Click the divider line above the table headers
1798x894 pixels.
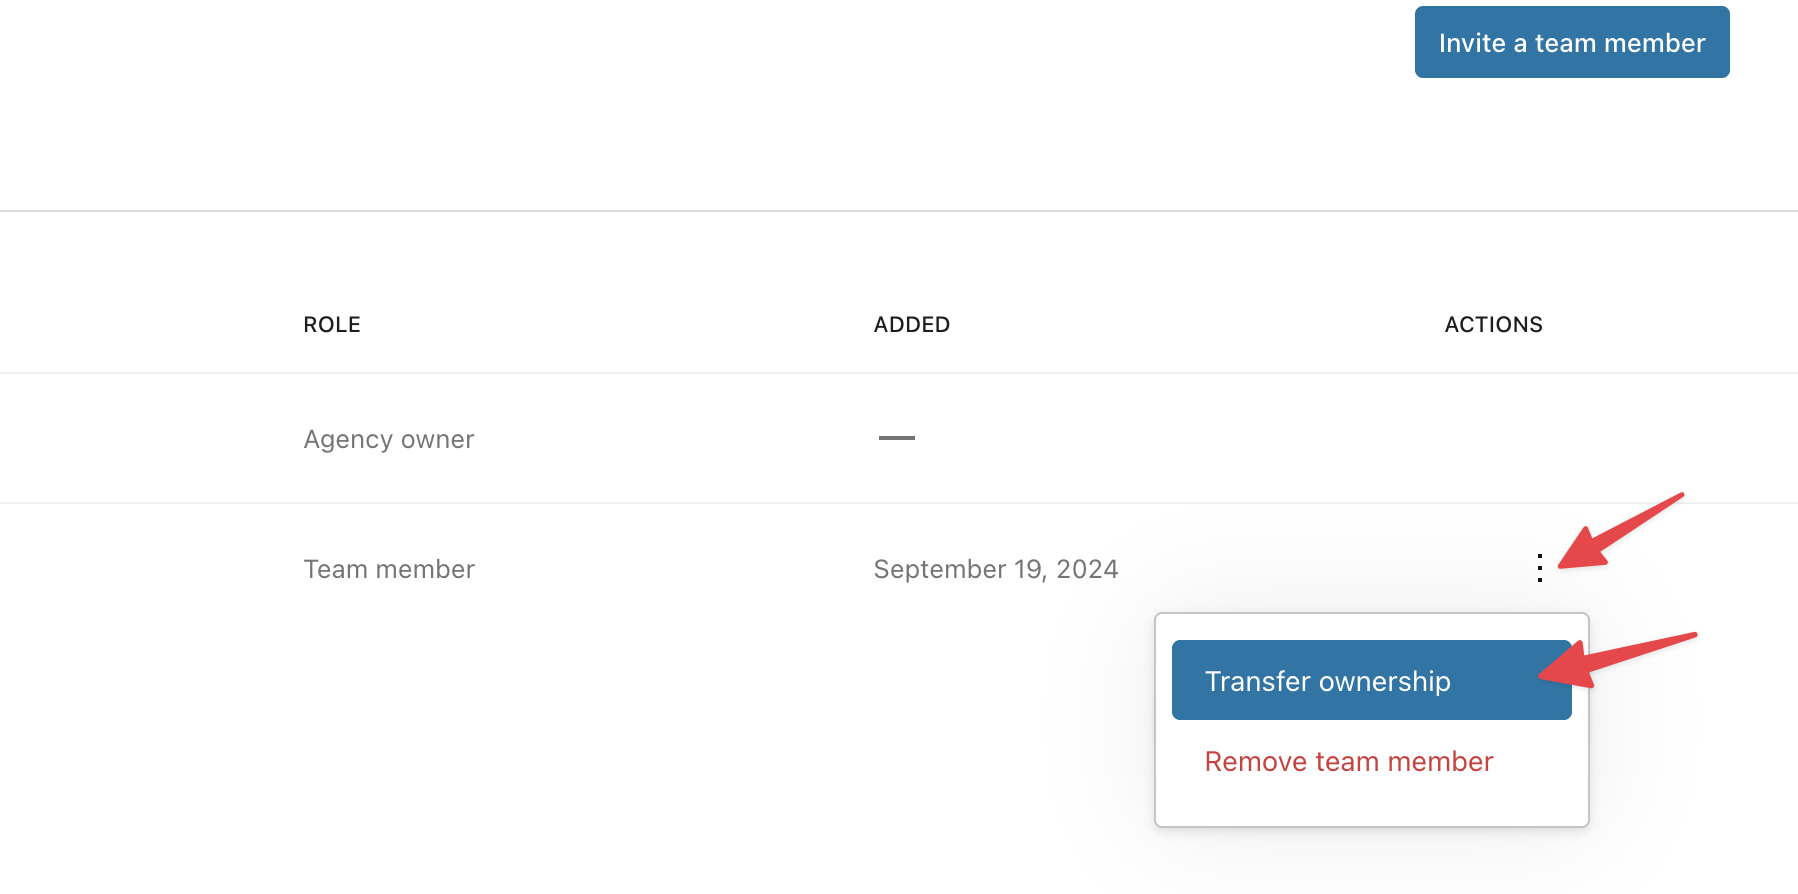pyautogui.click(x=899, y=211)
